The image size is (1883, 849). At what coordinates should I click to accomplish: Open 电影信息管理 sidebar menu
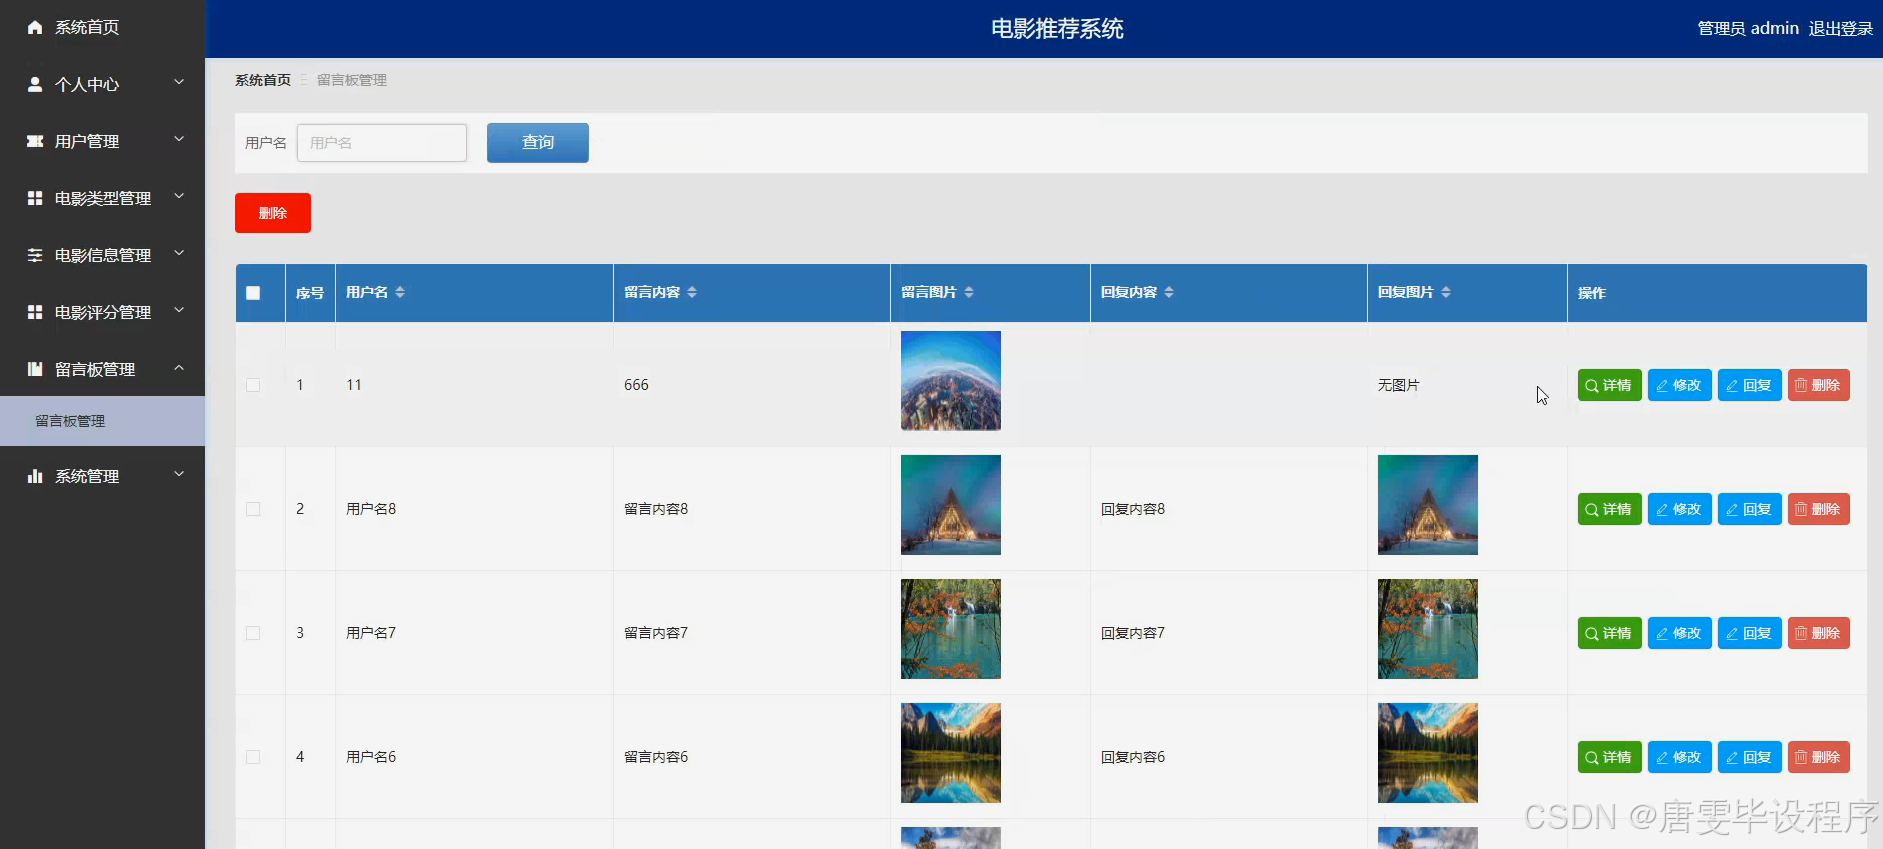pyautogui.click(x=102, y=255)
